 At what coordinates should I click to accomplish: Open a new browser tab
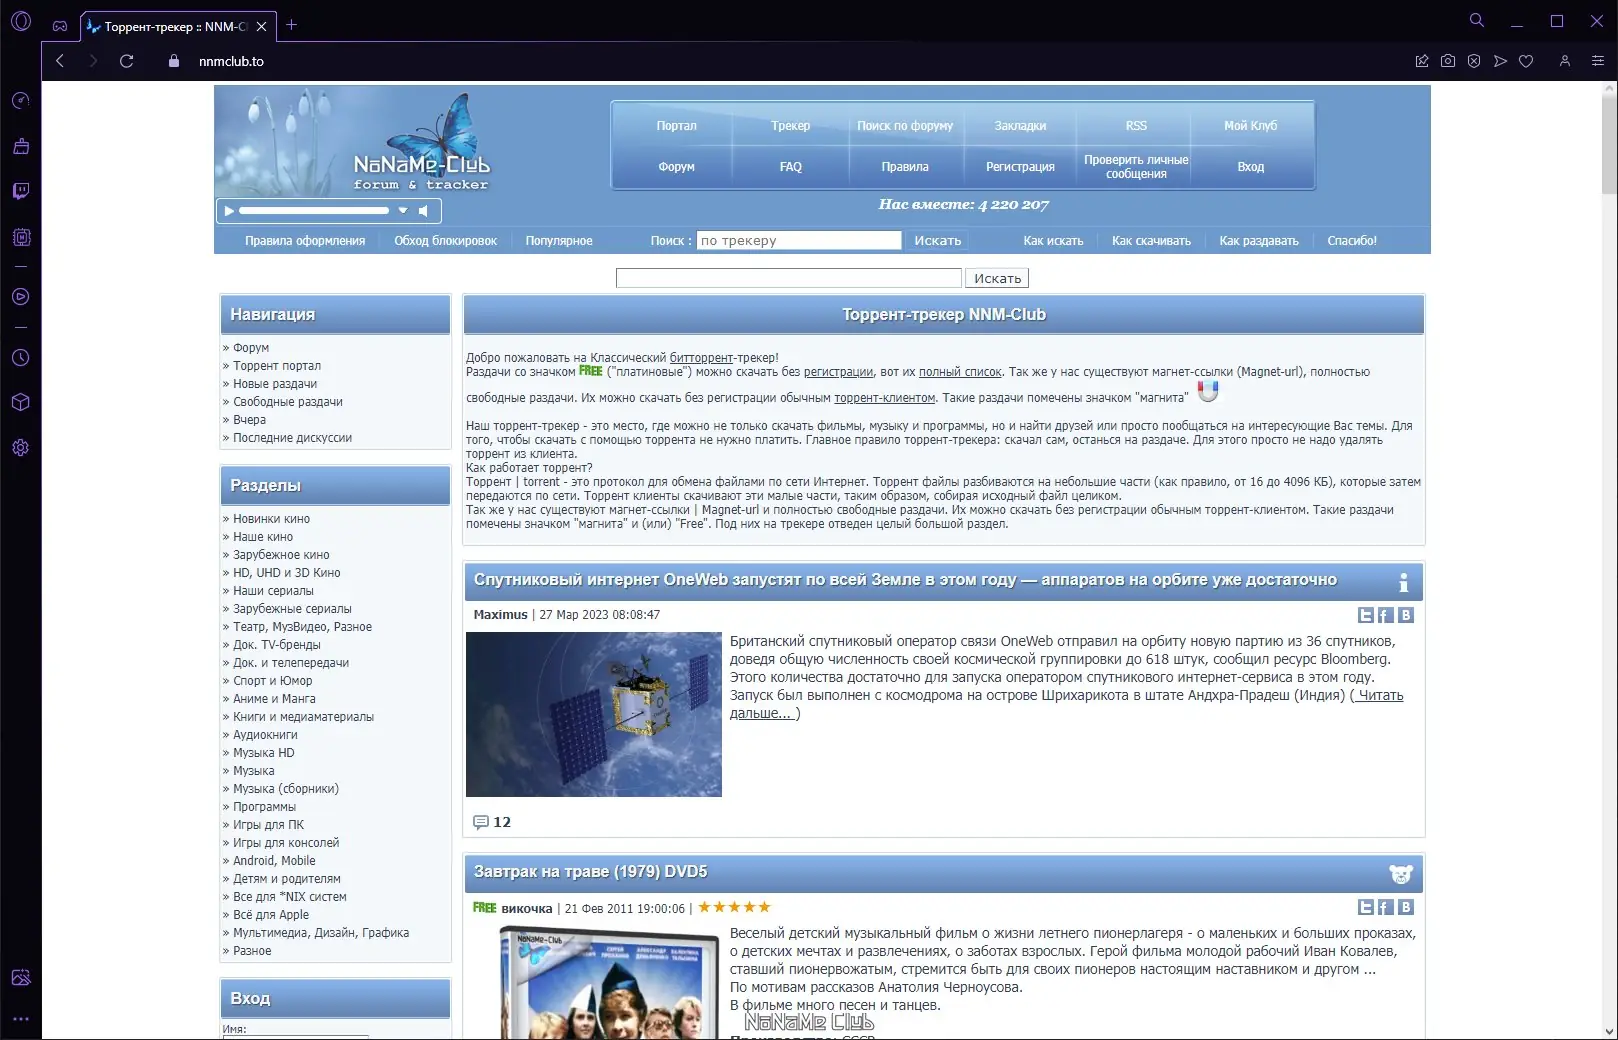pos(292,25)
